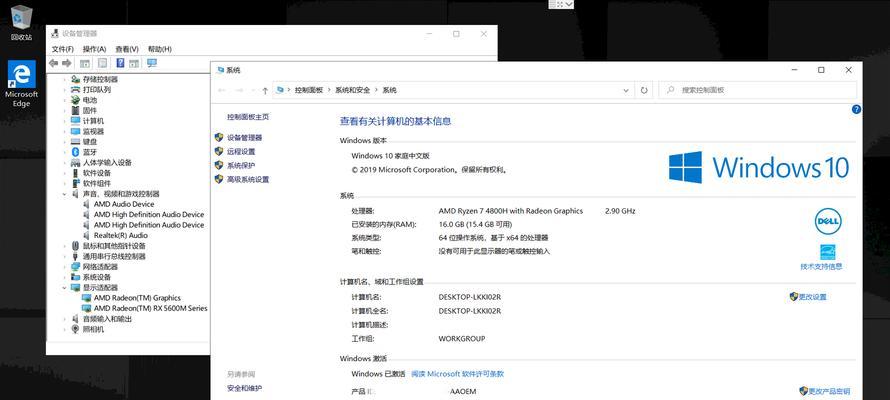Image resolution: width=890 pixels, height=400 pixels.
Task: Open the 设备管理器 link in System sidebar
Action: click(245, 138)
